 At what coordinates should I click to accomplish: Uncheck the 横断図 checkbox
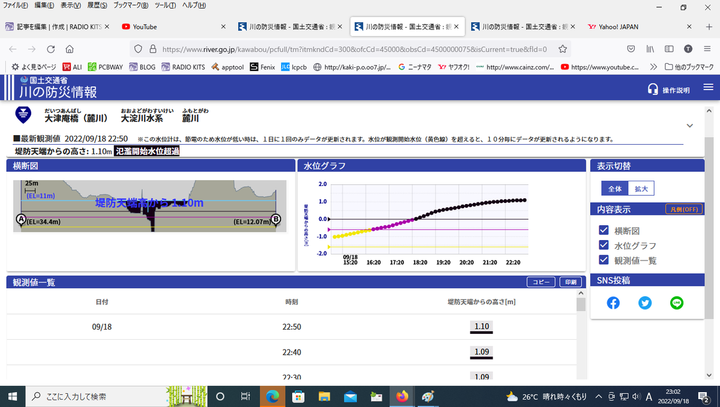[x=603, y=230]
